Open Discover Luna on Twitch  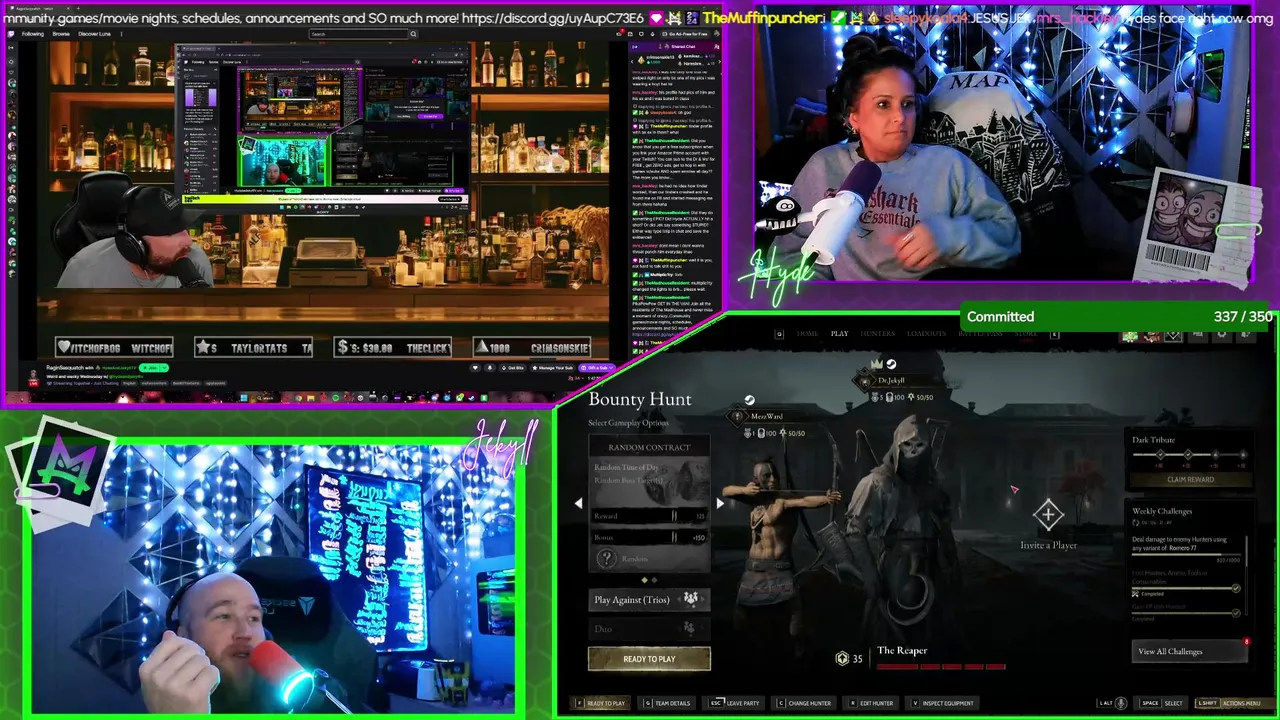pyautogui.click(x=94, y=34)
